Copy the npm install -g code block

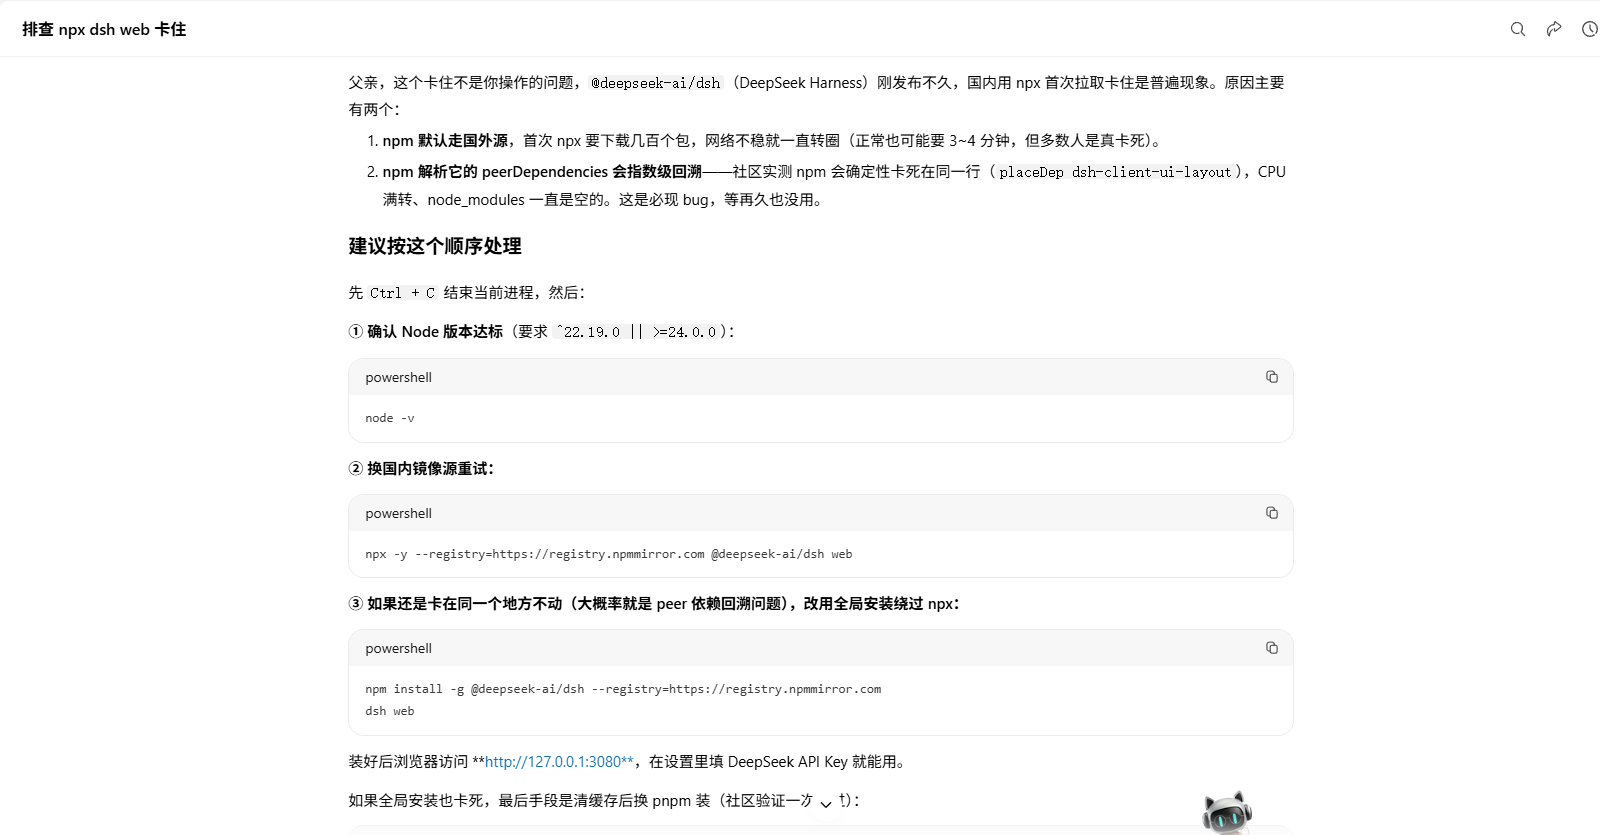tap(1272, 648)
